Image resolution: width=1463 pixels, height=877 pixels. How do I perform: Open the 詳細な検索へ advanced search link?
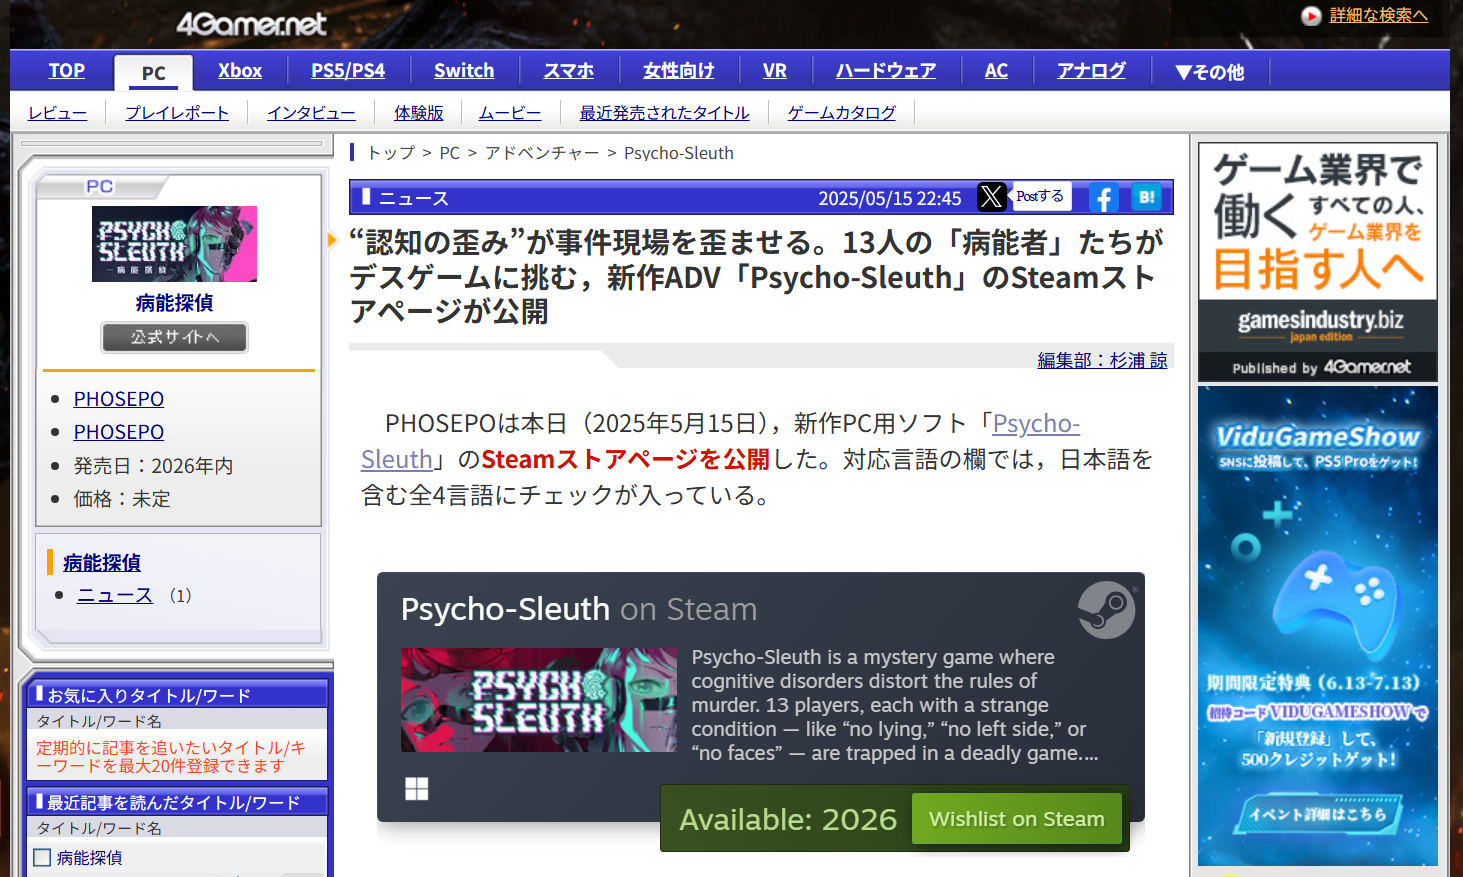tap(1378, 15)
